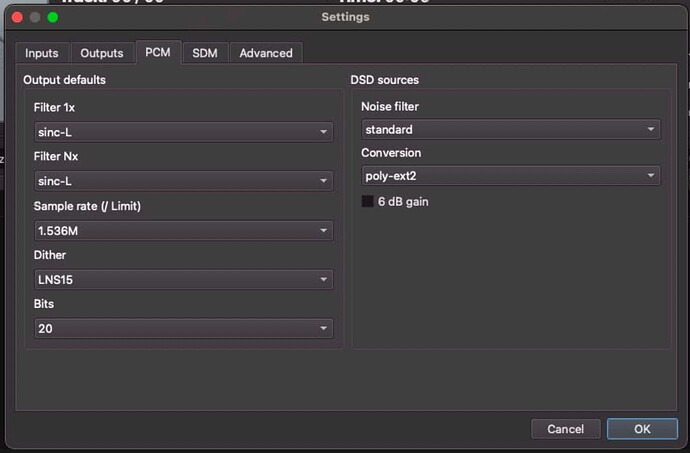
Task: Enable the 6 dB gain checkbox
Action: (367, 202)
